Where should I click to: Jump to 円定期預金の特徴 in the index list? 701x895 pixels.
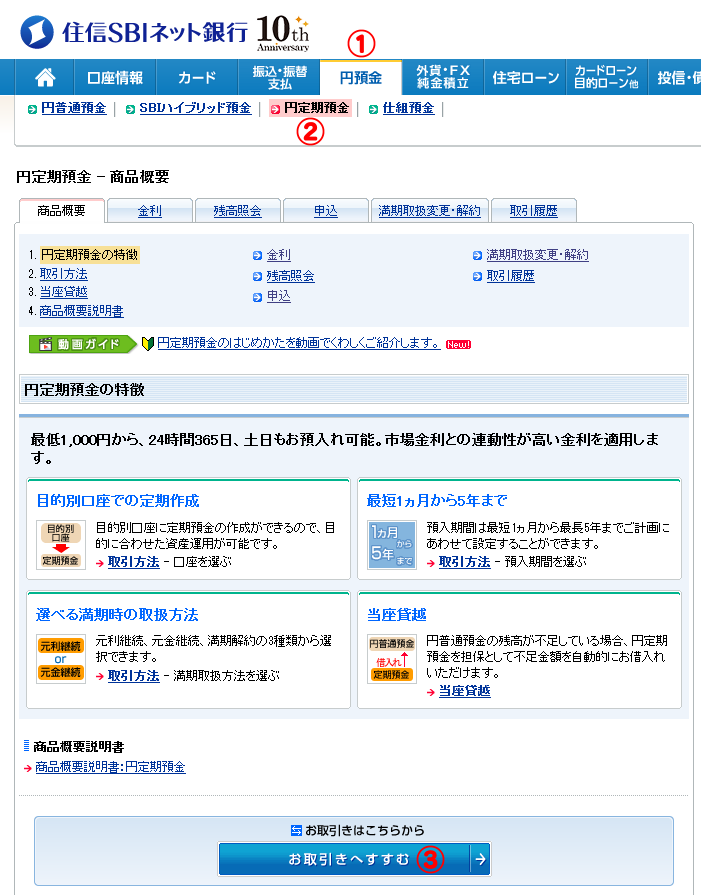[90, 255]
